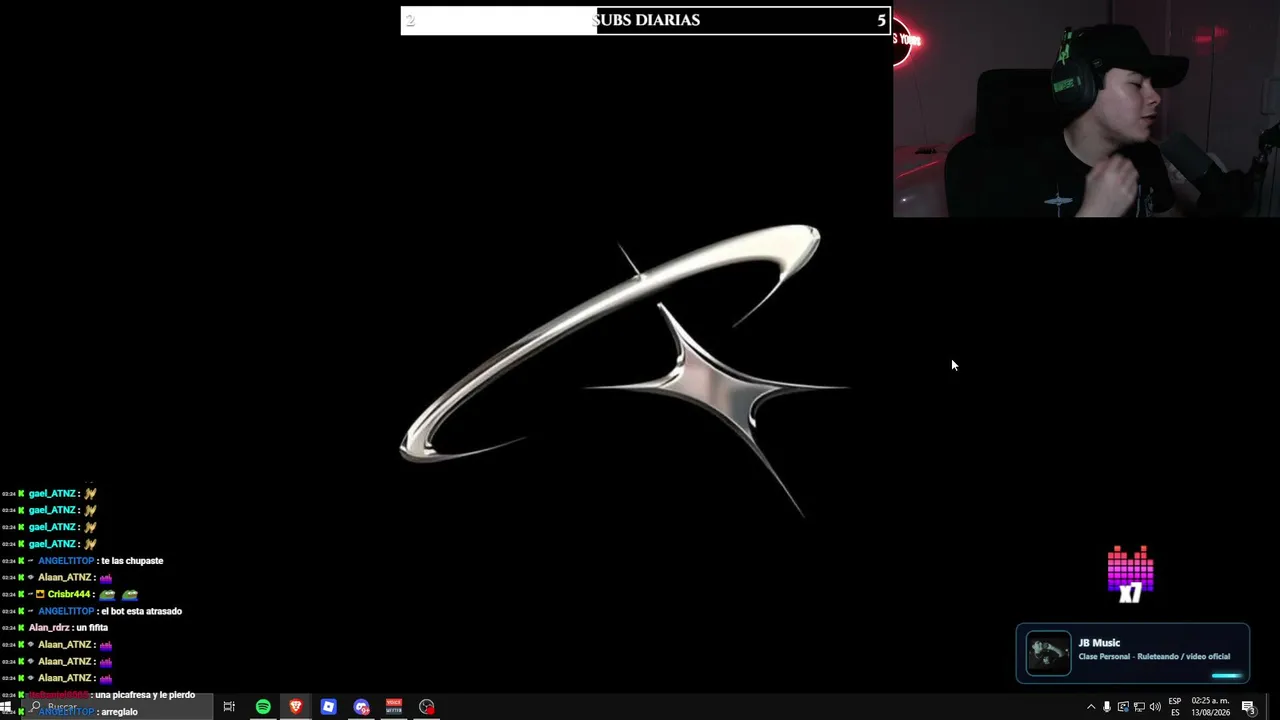Viewport: 1280px width, 720px height.
Task: Open Spotify from the taskbar
Action: coord(263,707)
